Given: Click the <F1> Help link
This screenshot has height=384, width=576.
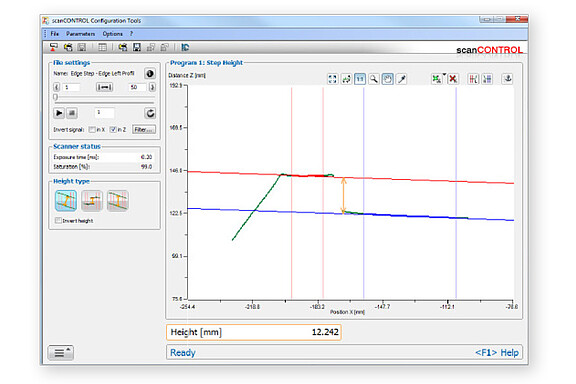Looking at the screenshot, I should pyautogui.click(x=497, y=353).
